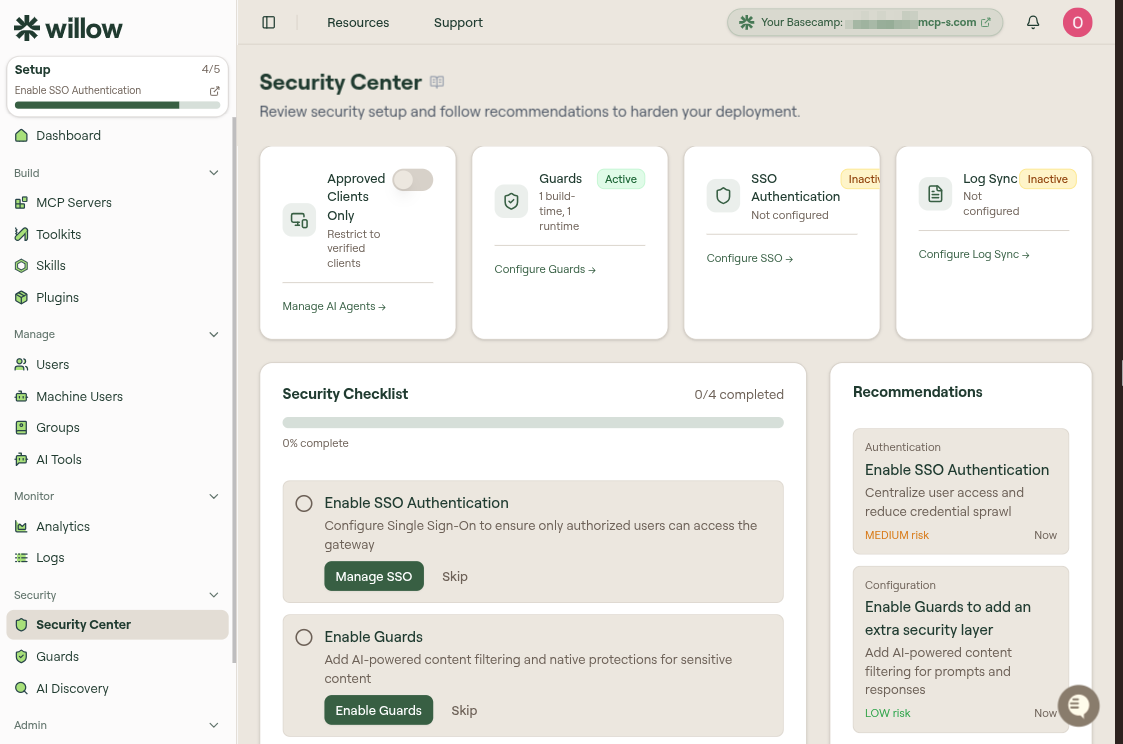Mark the Enable Guards checklist circle

[x=304, y=637]
